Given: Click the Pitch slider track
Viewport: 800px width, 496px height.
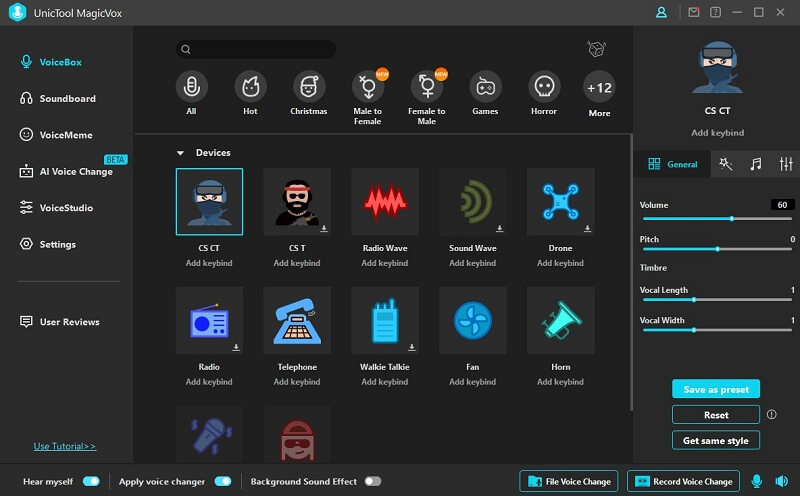Looking at the screenshot, I should 717,249.
